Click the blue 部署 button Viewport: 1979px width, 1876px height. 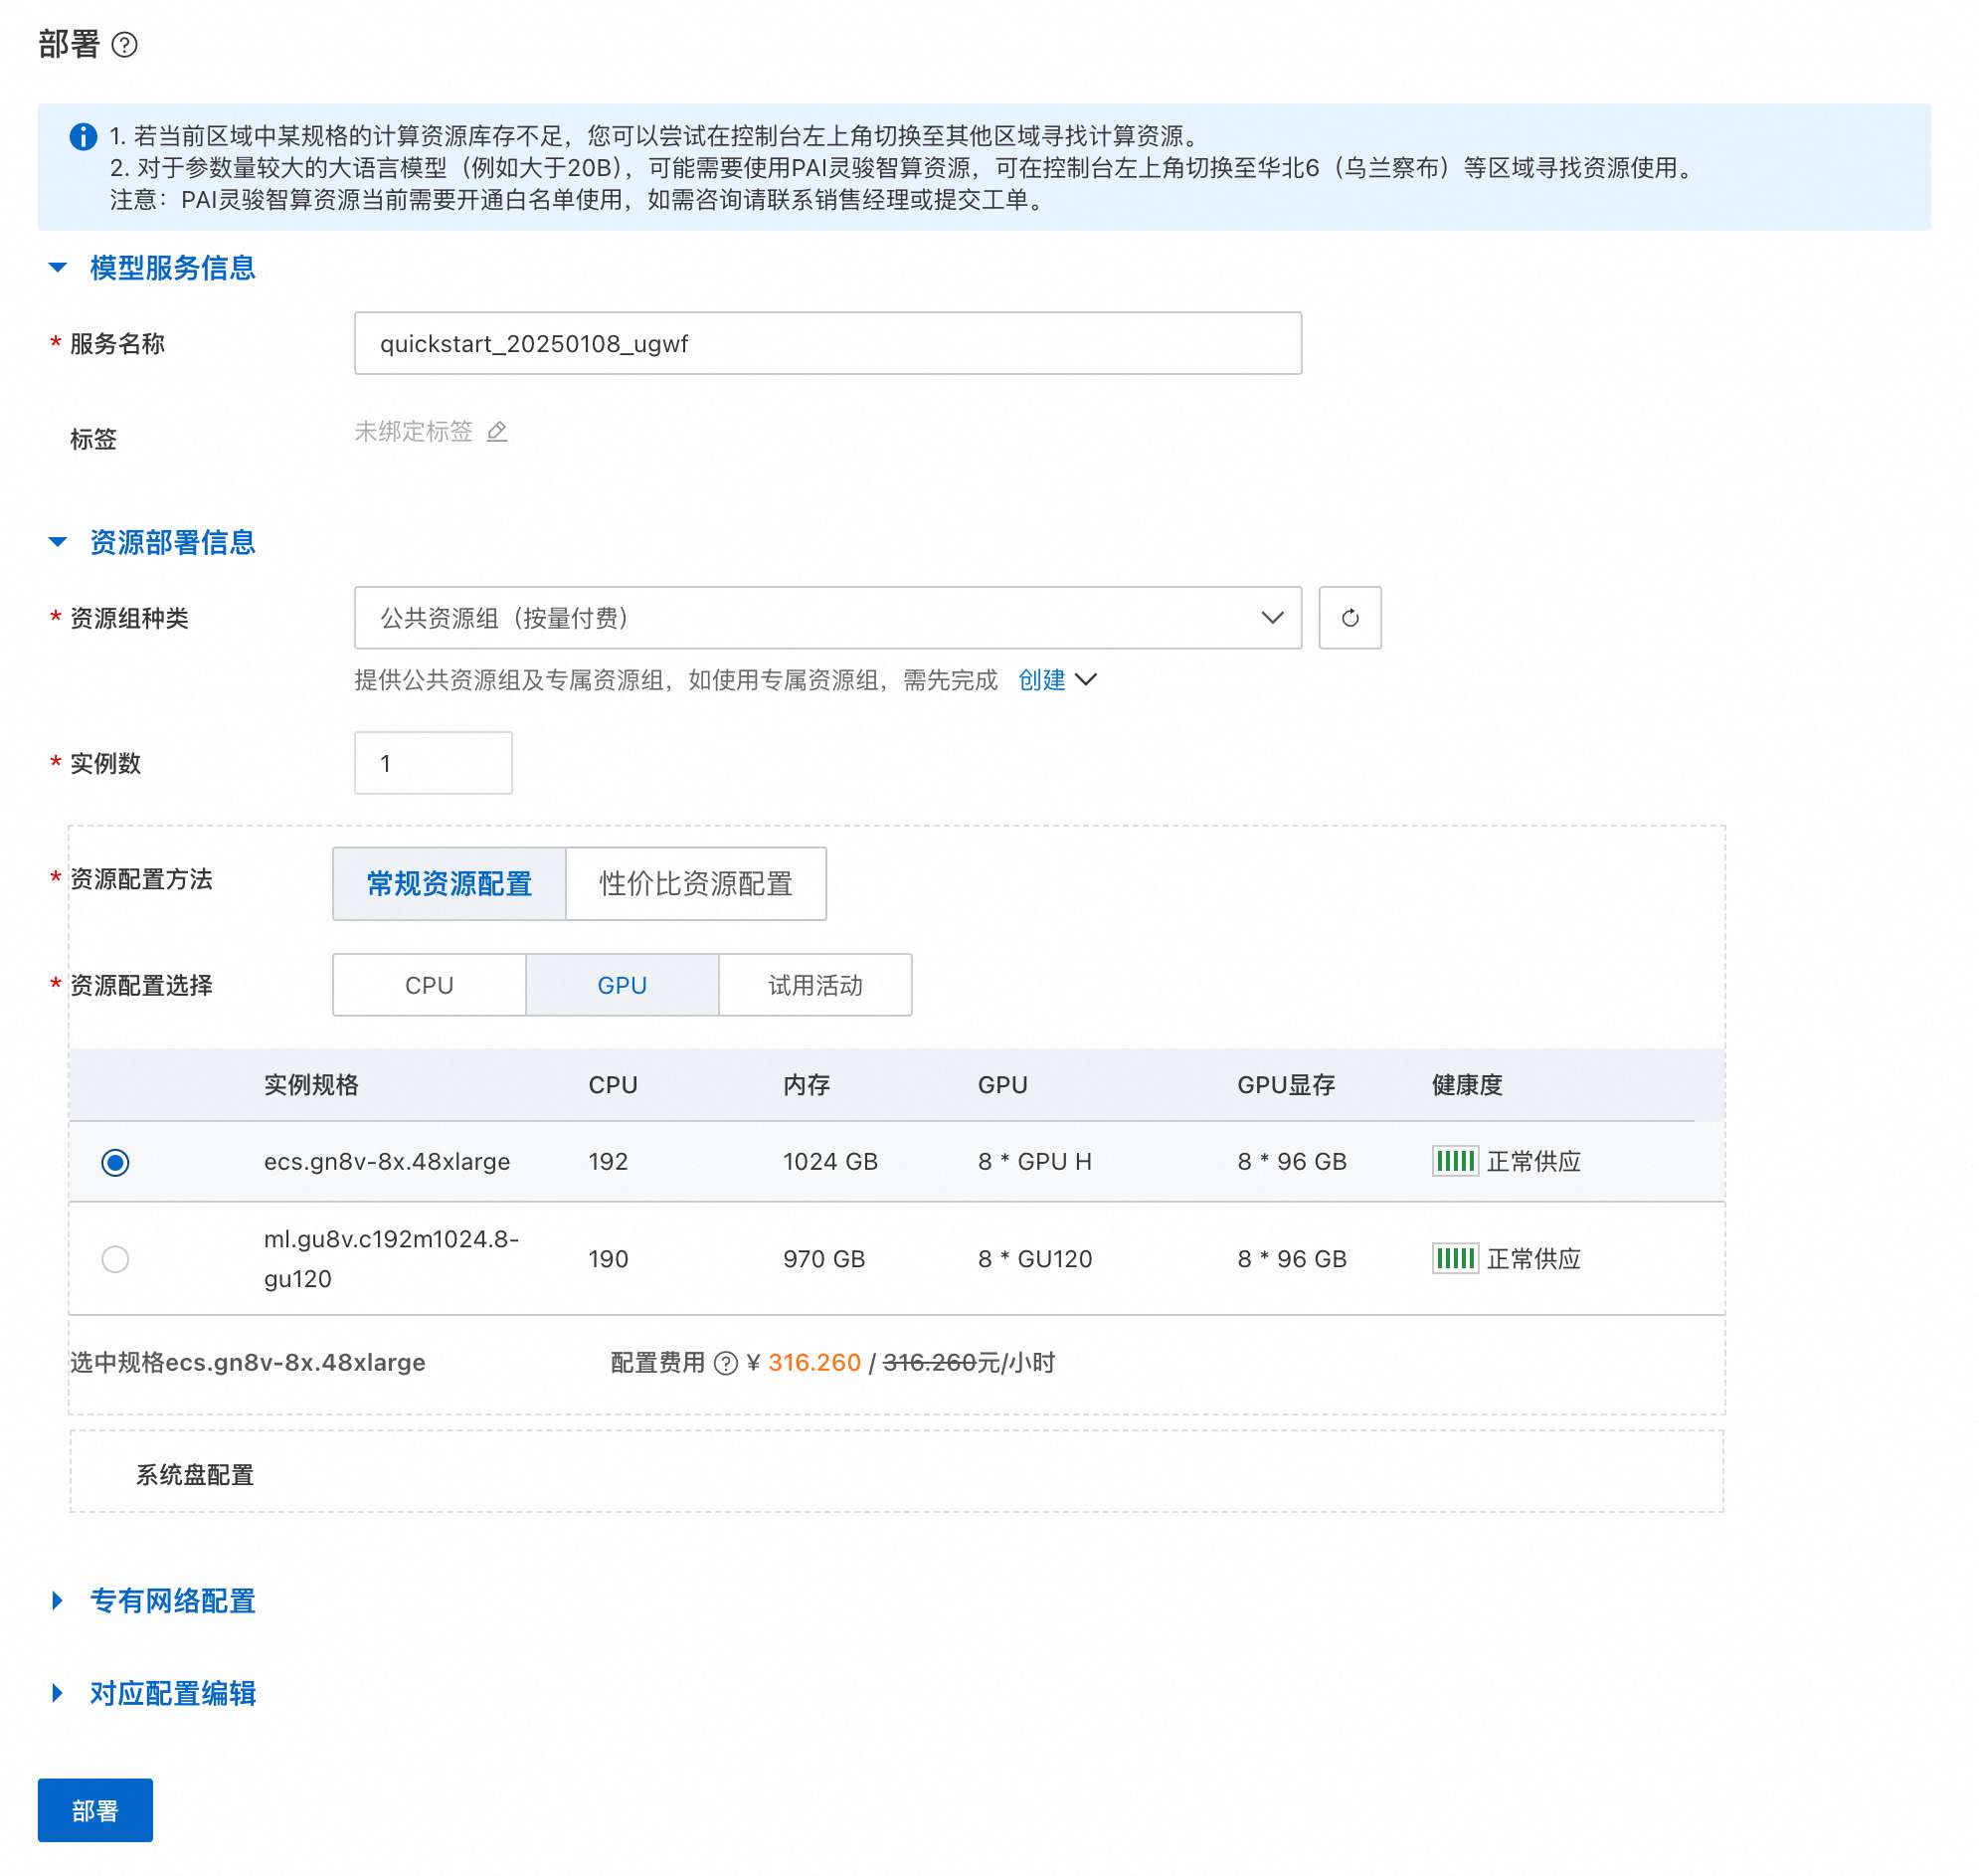click(x=95, y=1810)
